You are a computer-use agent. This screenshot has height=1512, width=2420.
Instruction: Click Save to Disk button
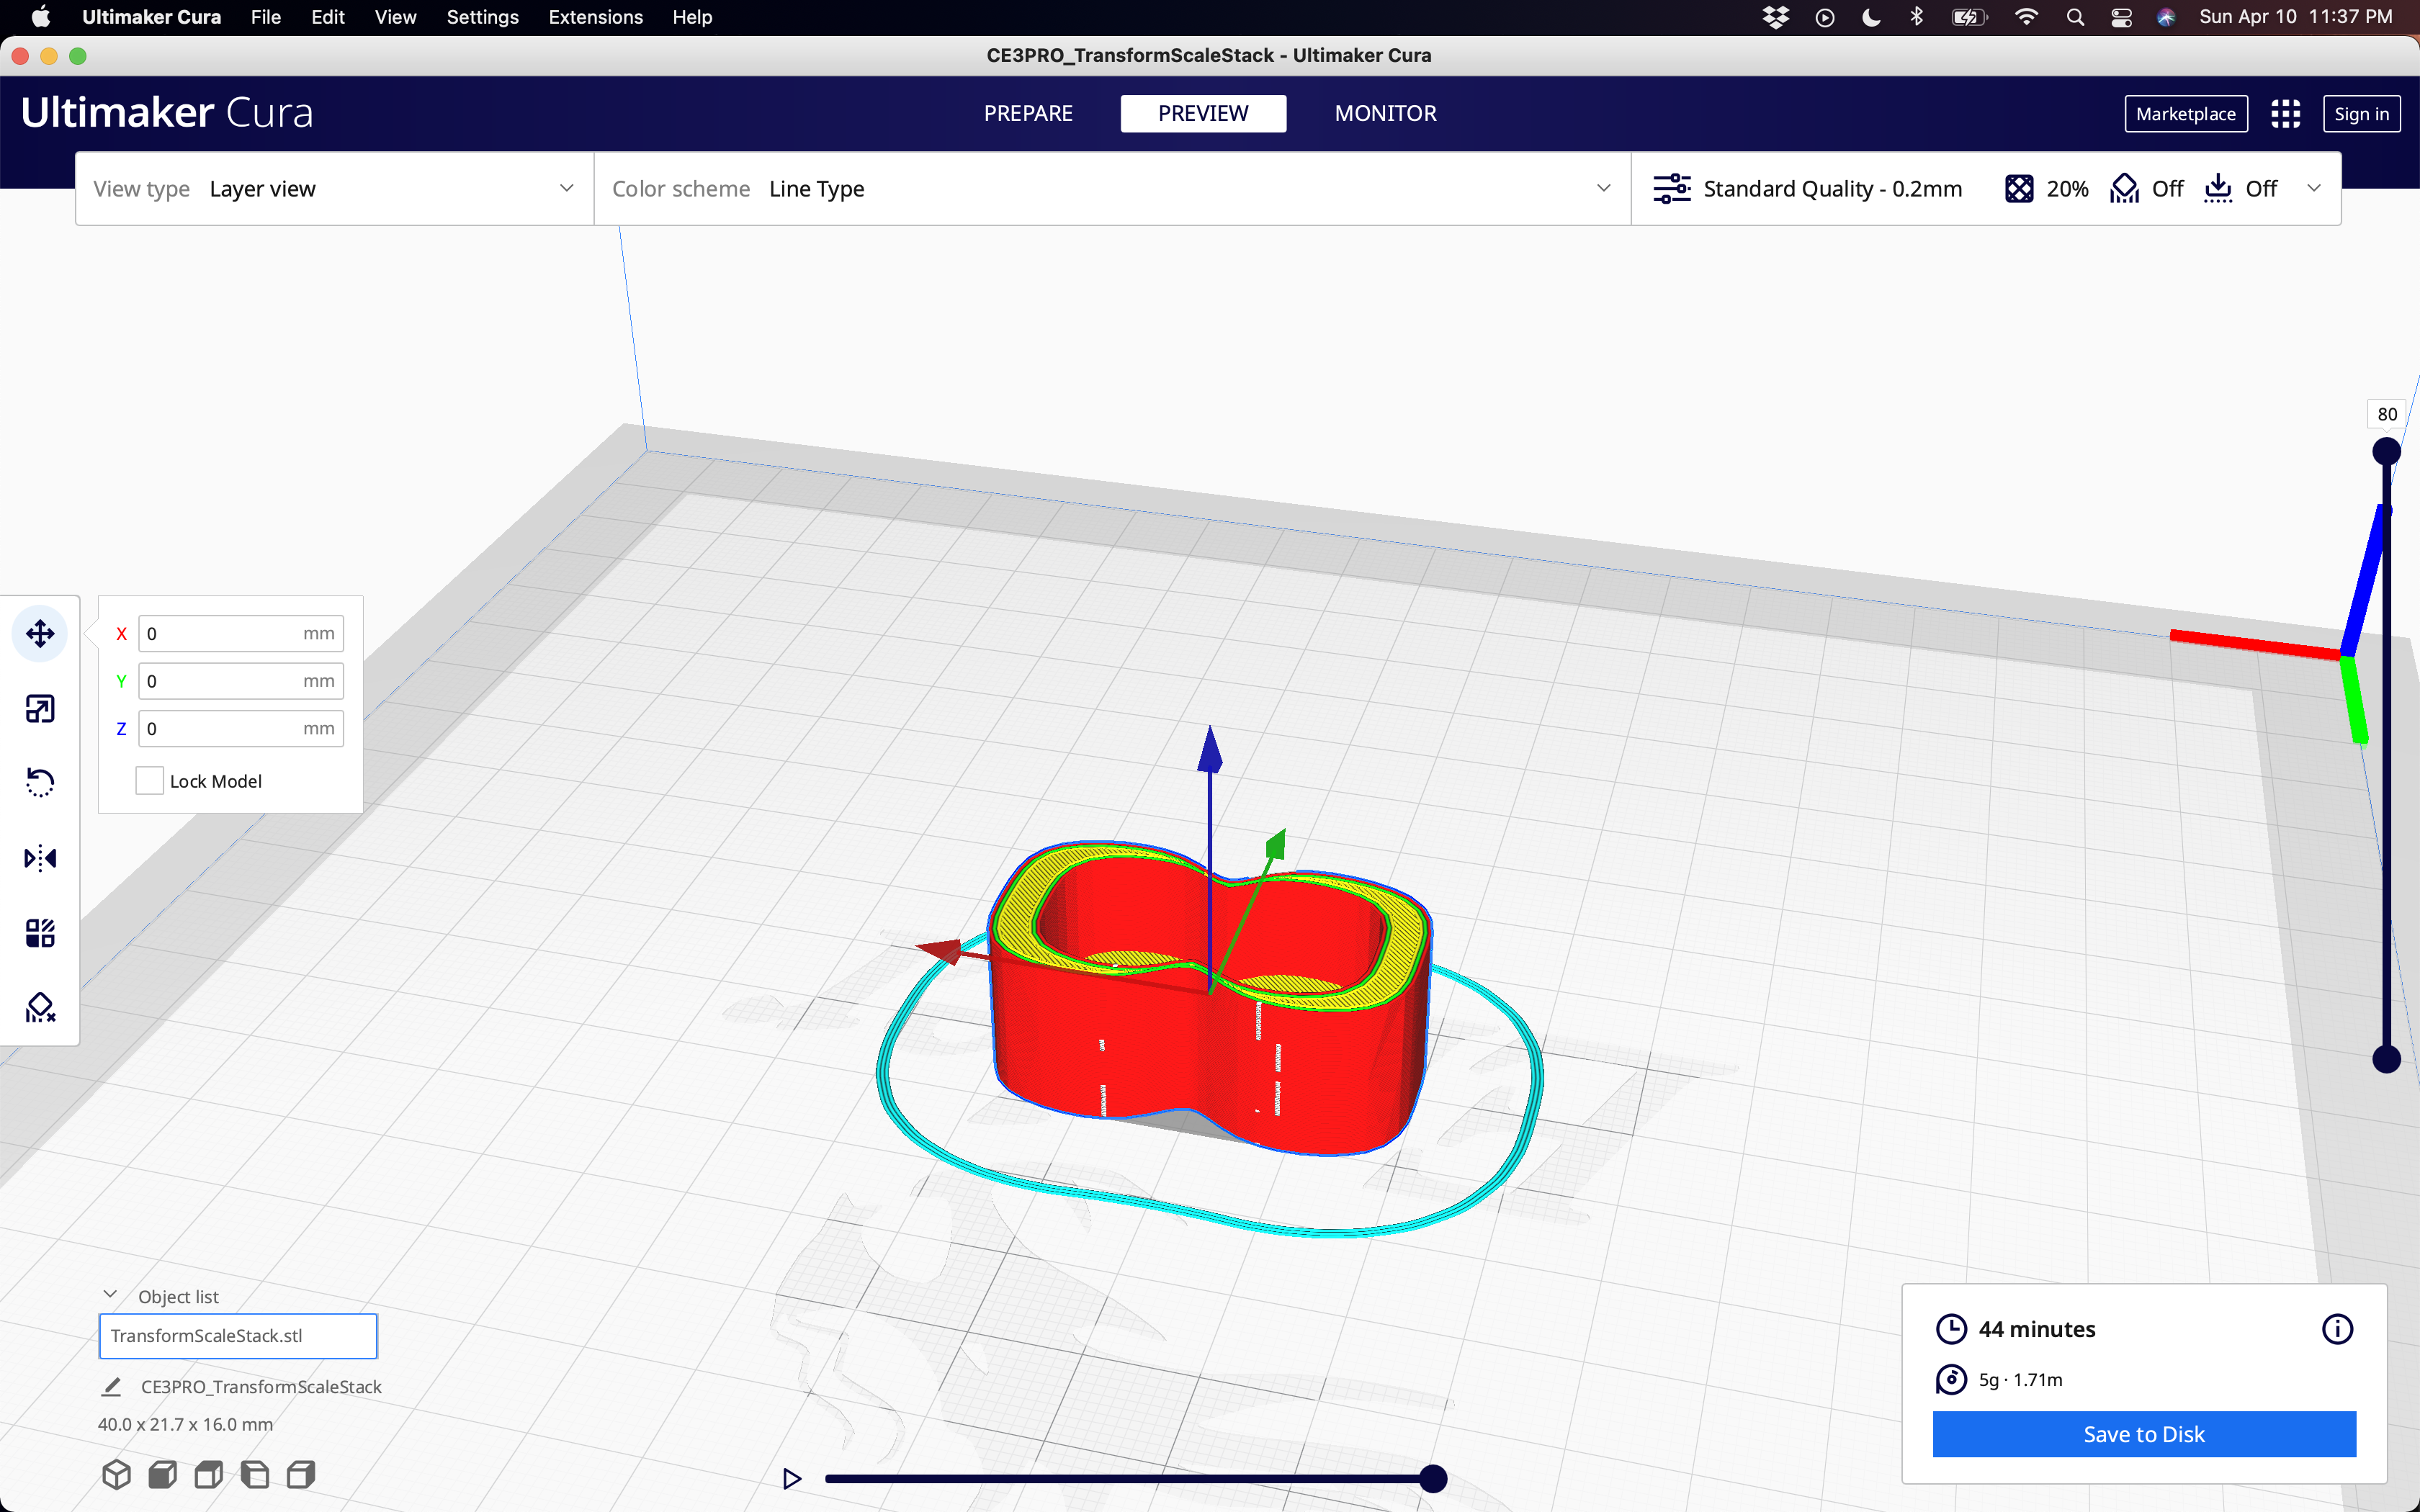click(x=2141, y=1432)
